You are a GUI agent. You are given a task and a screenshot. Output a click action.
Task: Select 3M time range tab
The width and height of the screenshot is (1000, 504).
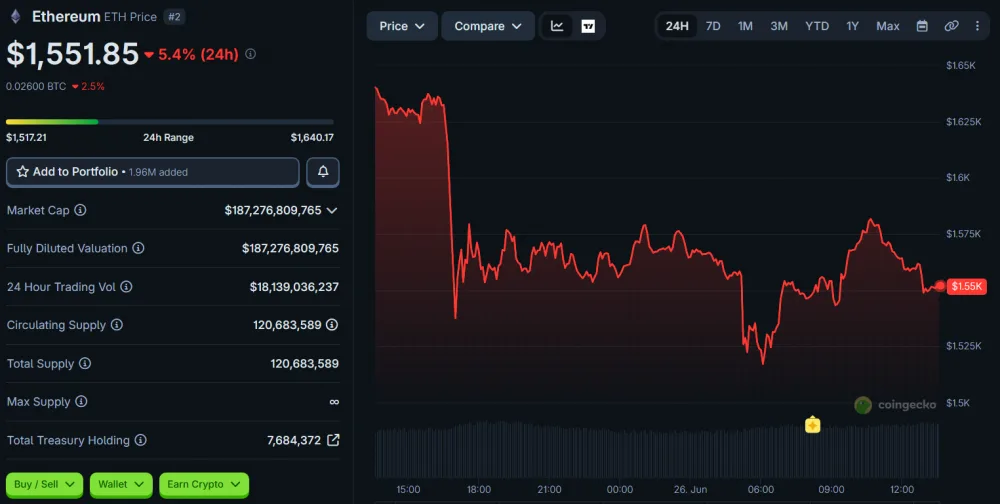(779, 26)
